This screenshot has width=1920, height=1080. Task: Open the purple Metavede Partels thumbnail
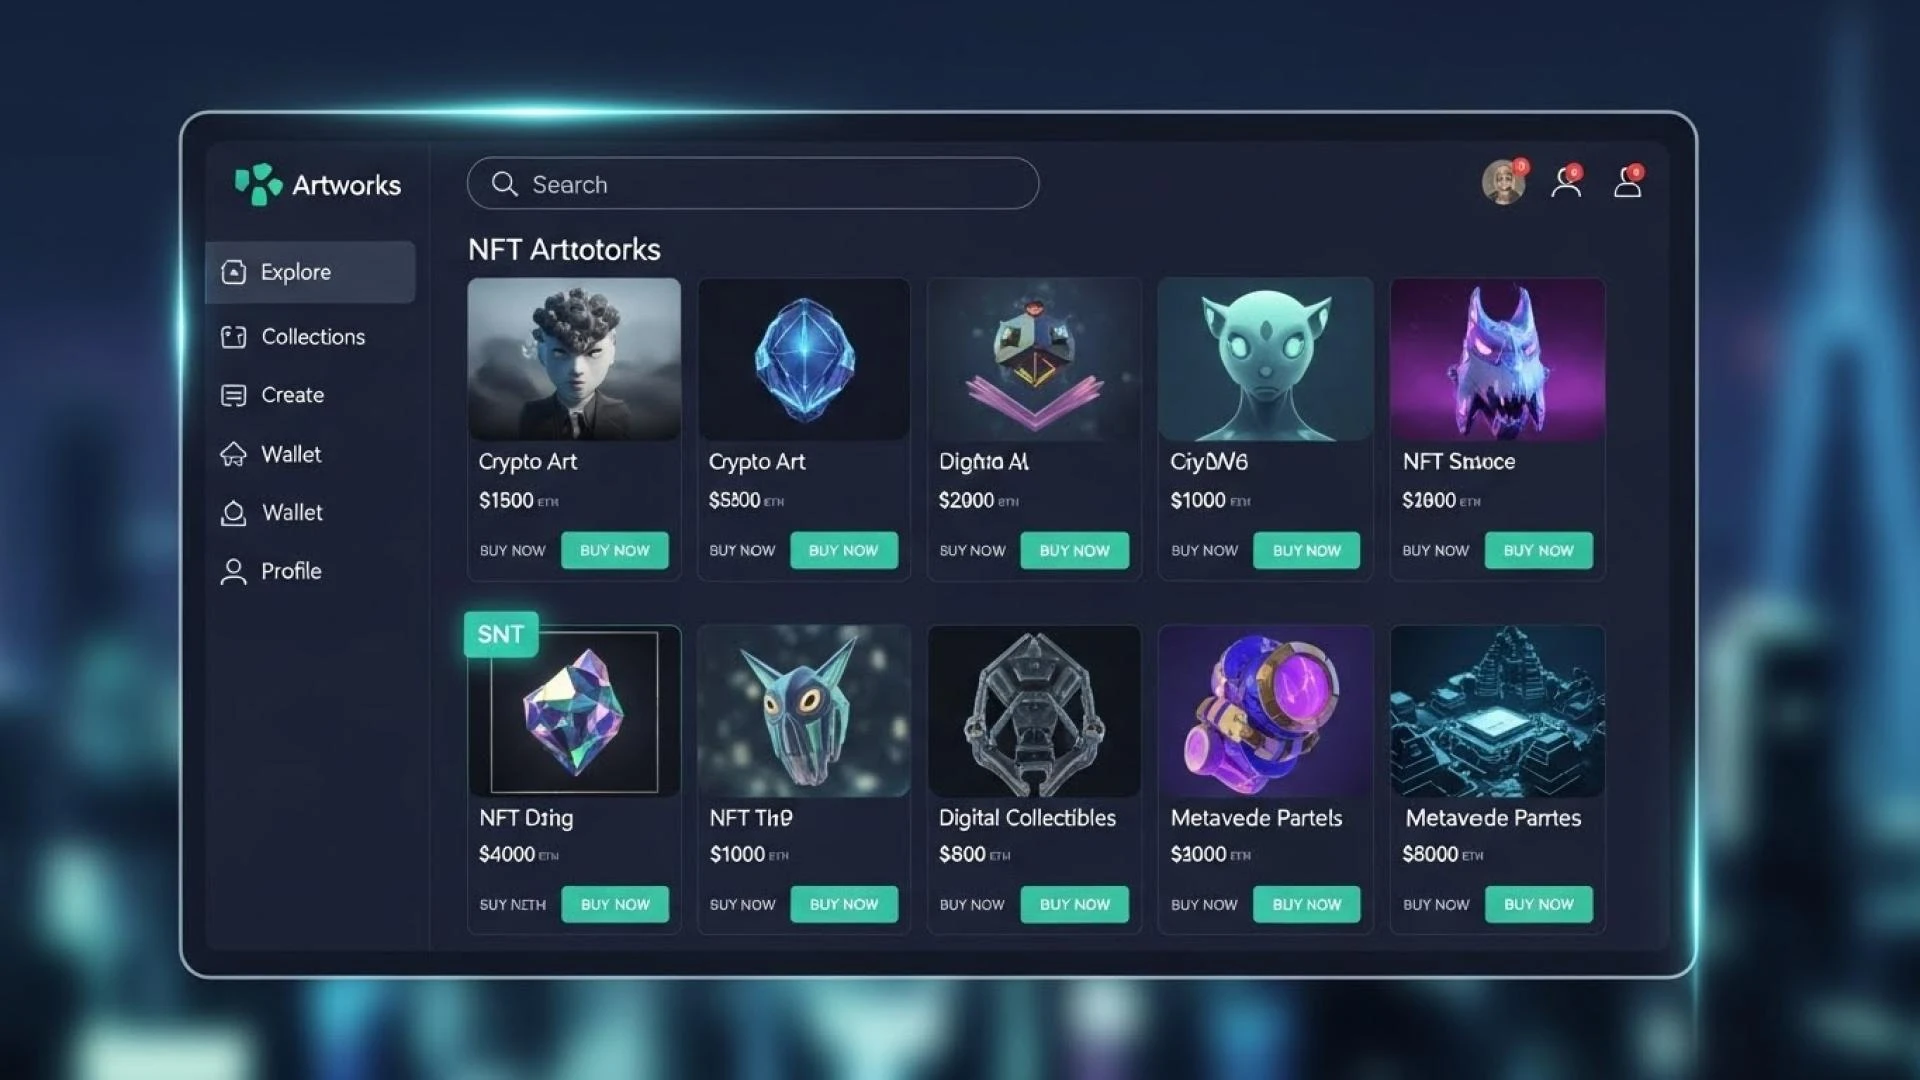(1265, 711)
